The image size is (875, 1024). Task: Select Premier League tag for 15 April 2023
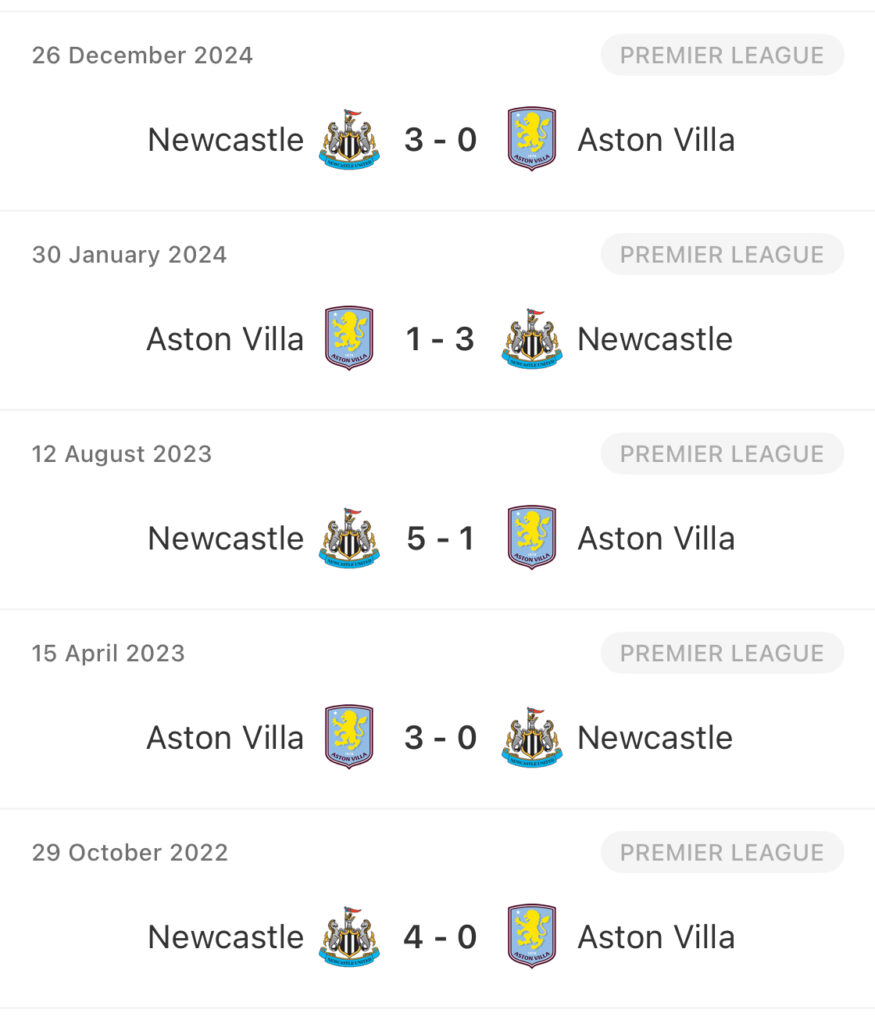(722, 652)
